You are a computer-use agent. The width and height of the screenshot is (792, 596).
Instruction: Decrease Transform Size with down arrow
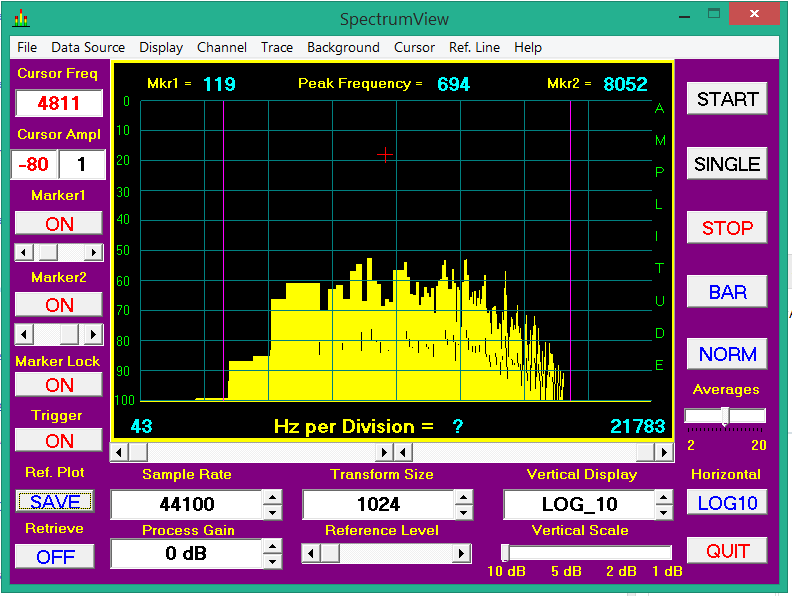(463, 512)
